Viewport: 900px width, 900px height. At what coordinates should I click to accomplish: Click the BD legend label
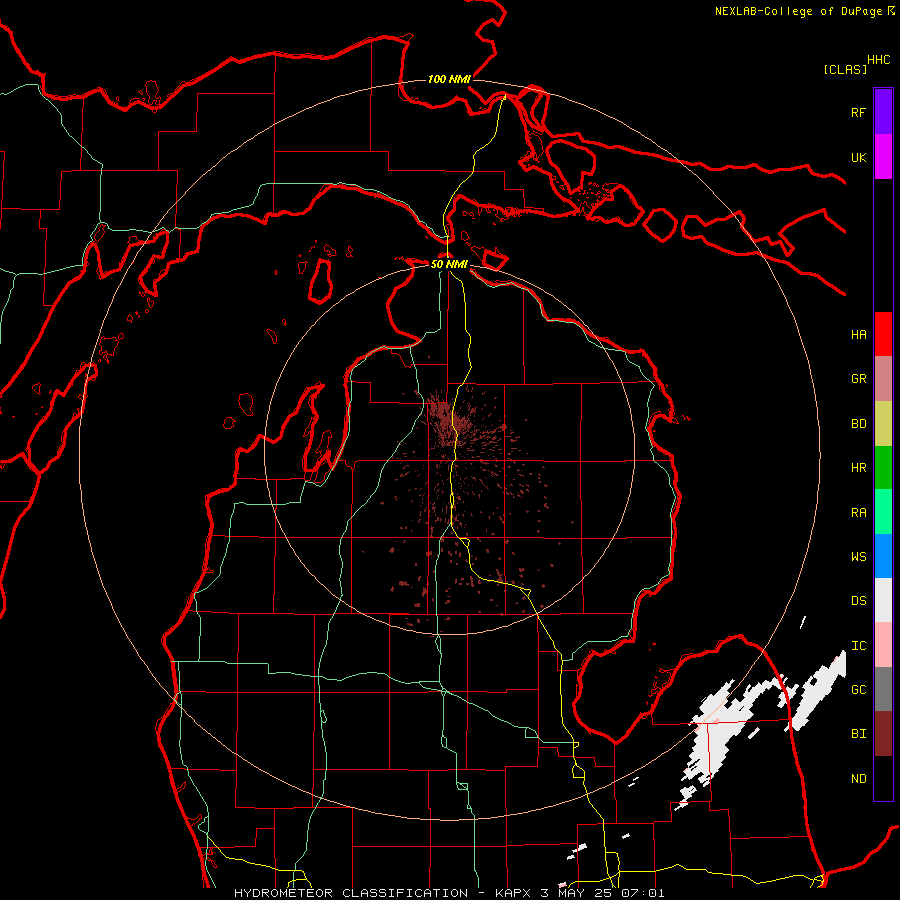[x=858, y=424]
